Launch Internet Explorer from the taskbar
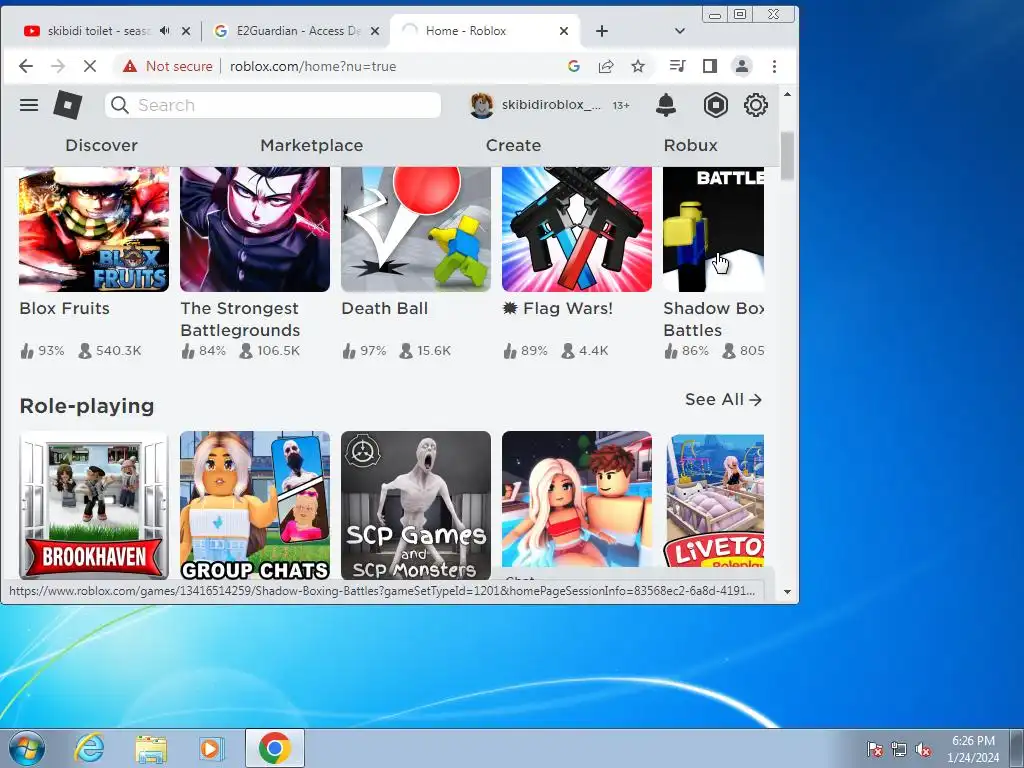The image size is (1024, 768). point(89,748)
